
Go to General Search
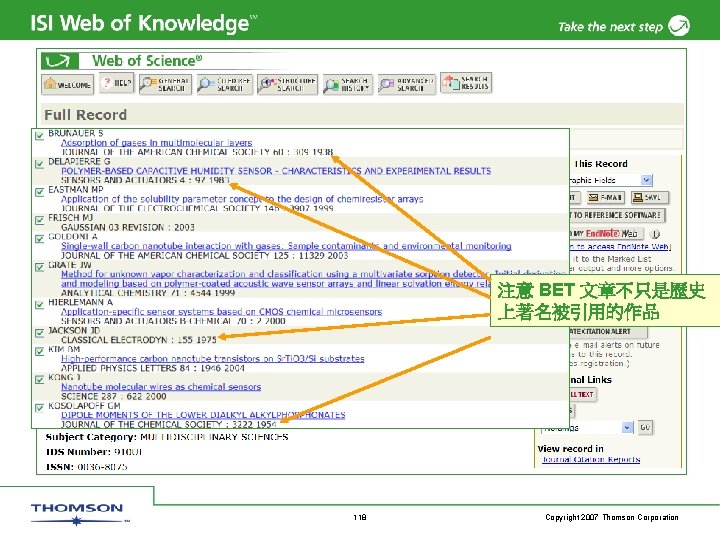click(x=165, y=84)
